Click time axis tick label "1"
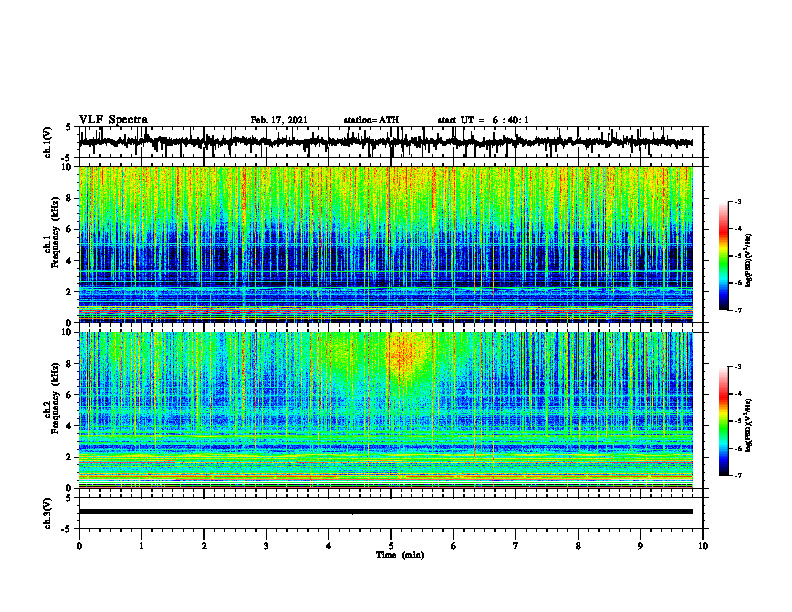 click(141, 546)
